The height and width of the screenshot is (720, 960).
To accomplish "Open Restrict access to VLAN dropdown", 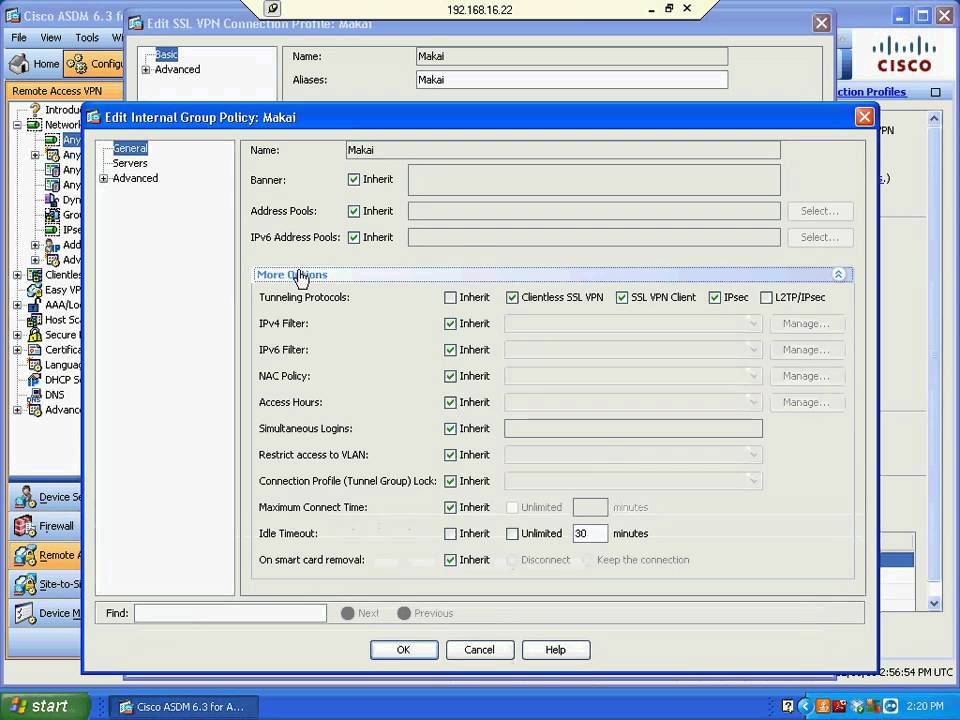I will click(x=754, y=456).
